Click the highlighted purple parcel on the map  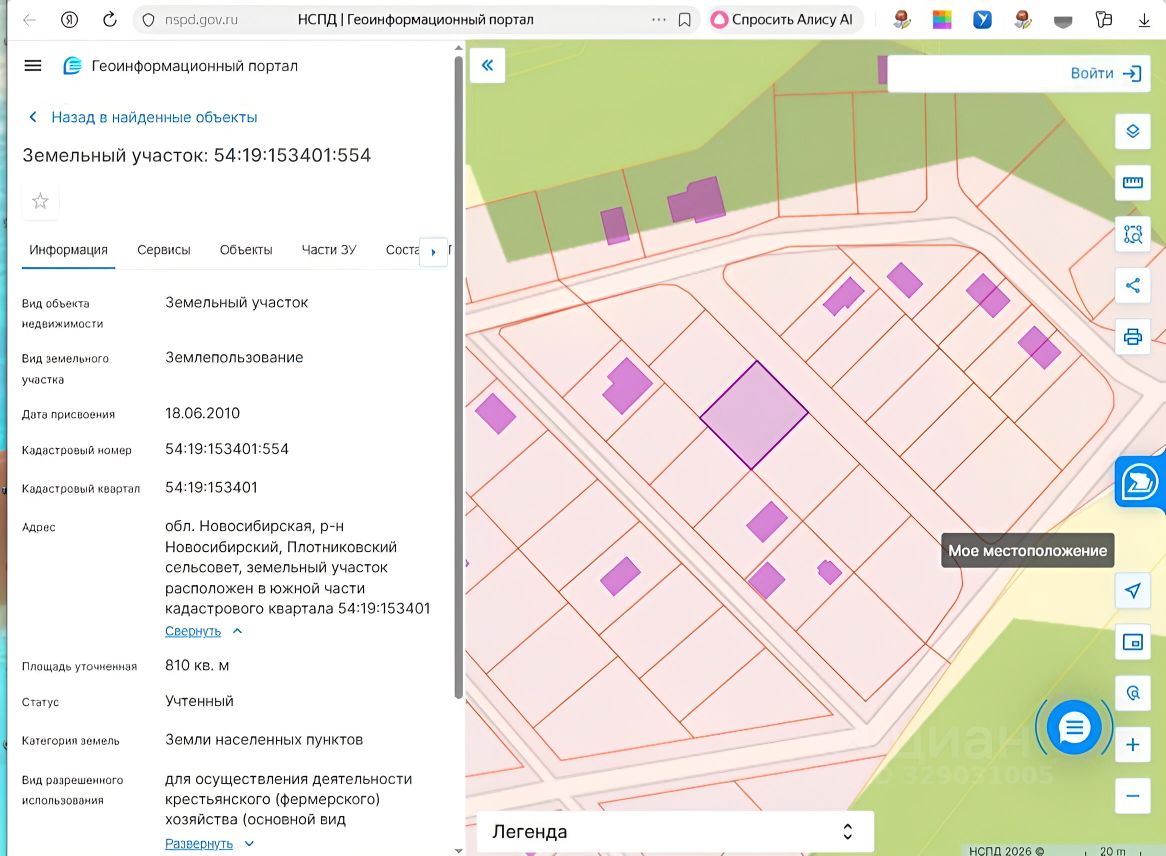click(754, 415)
